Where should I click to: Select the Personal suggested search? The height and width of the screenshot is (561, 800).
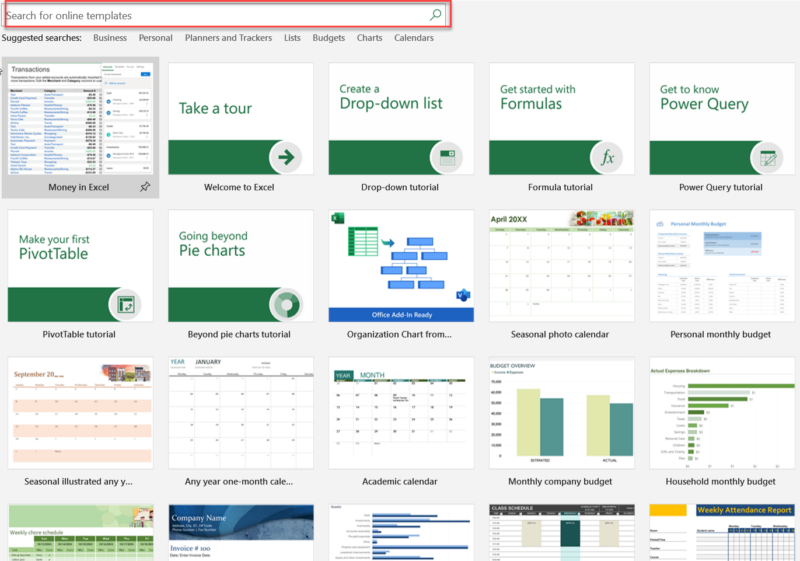(155, 38)
